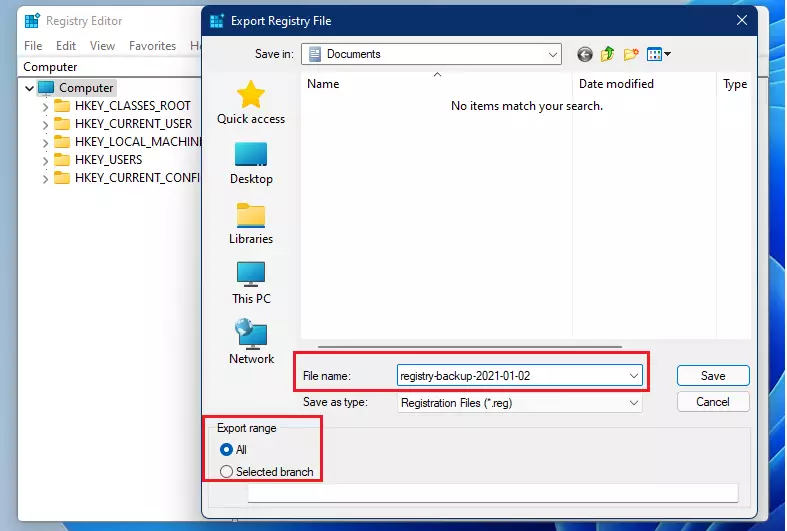Viewport: 787px width, 531px height.
Task: Collapse the Computer tree node
Action: point(30,88)
